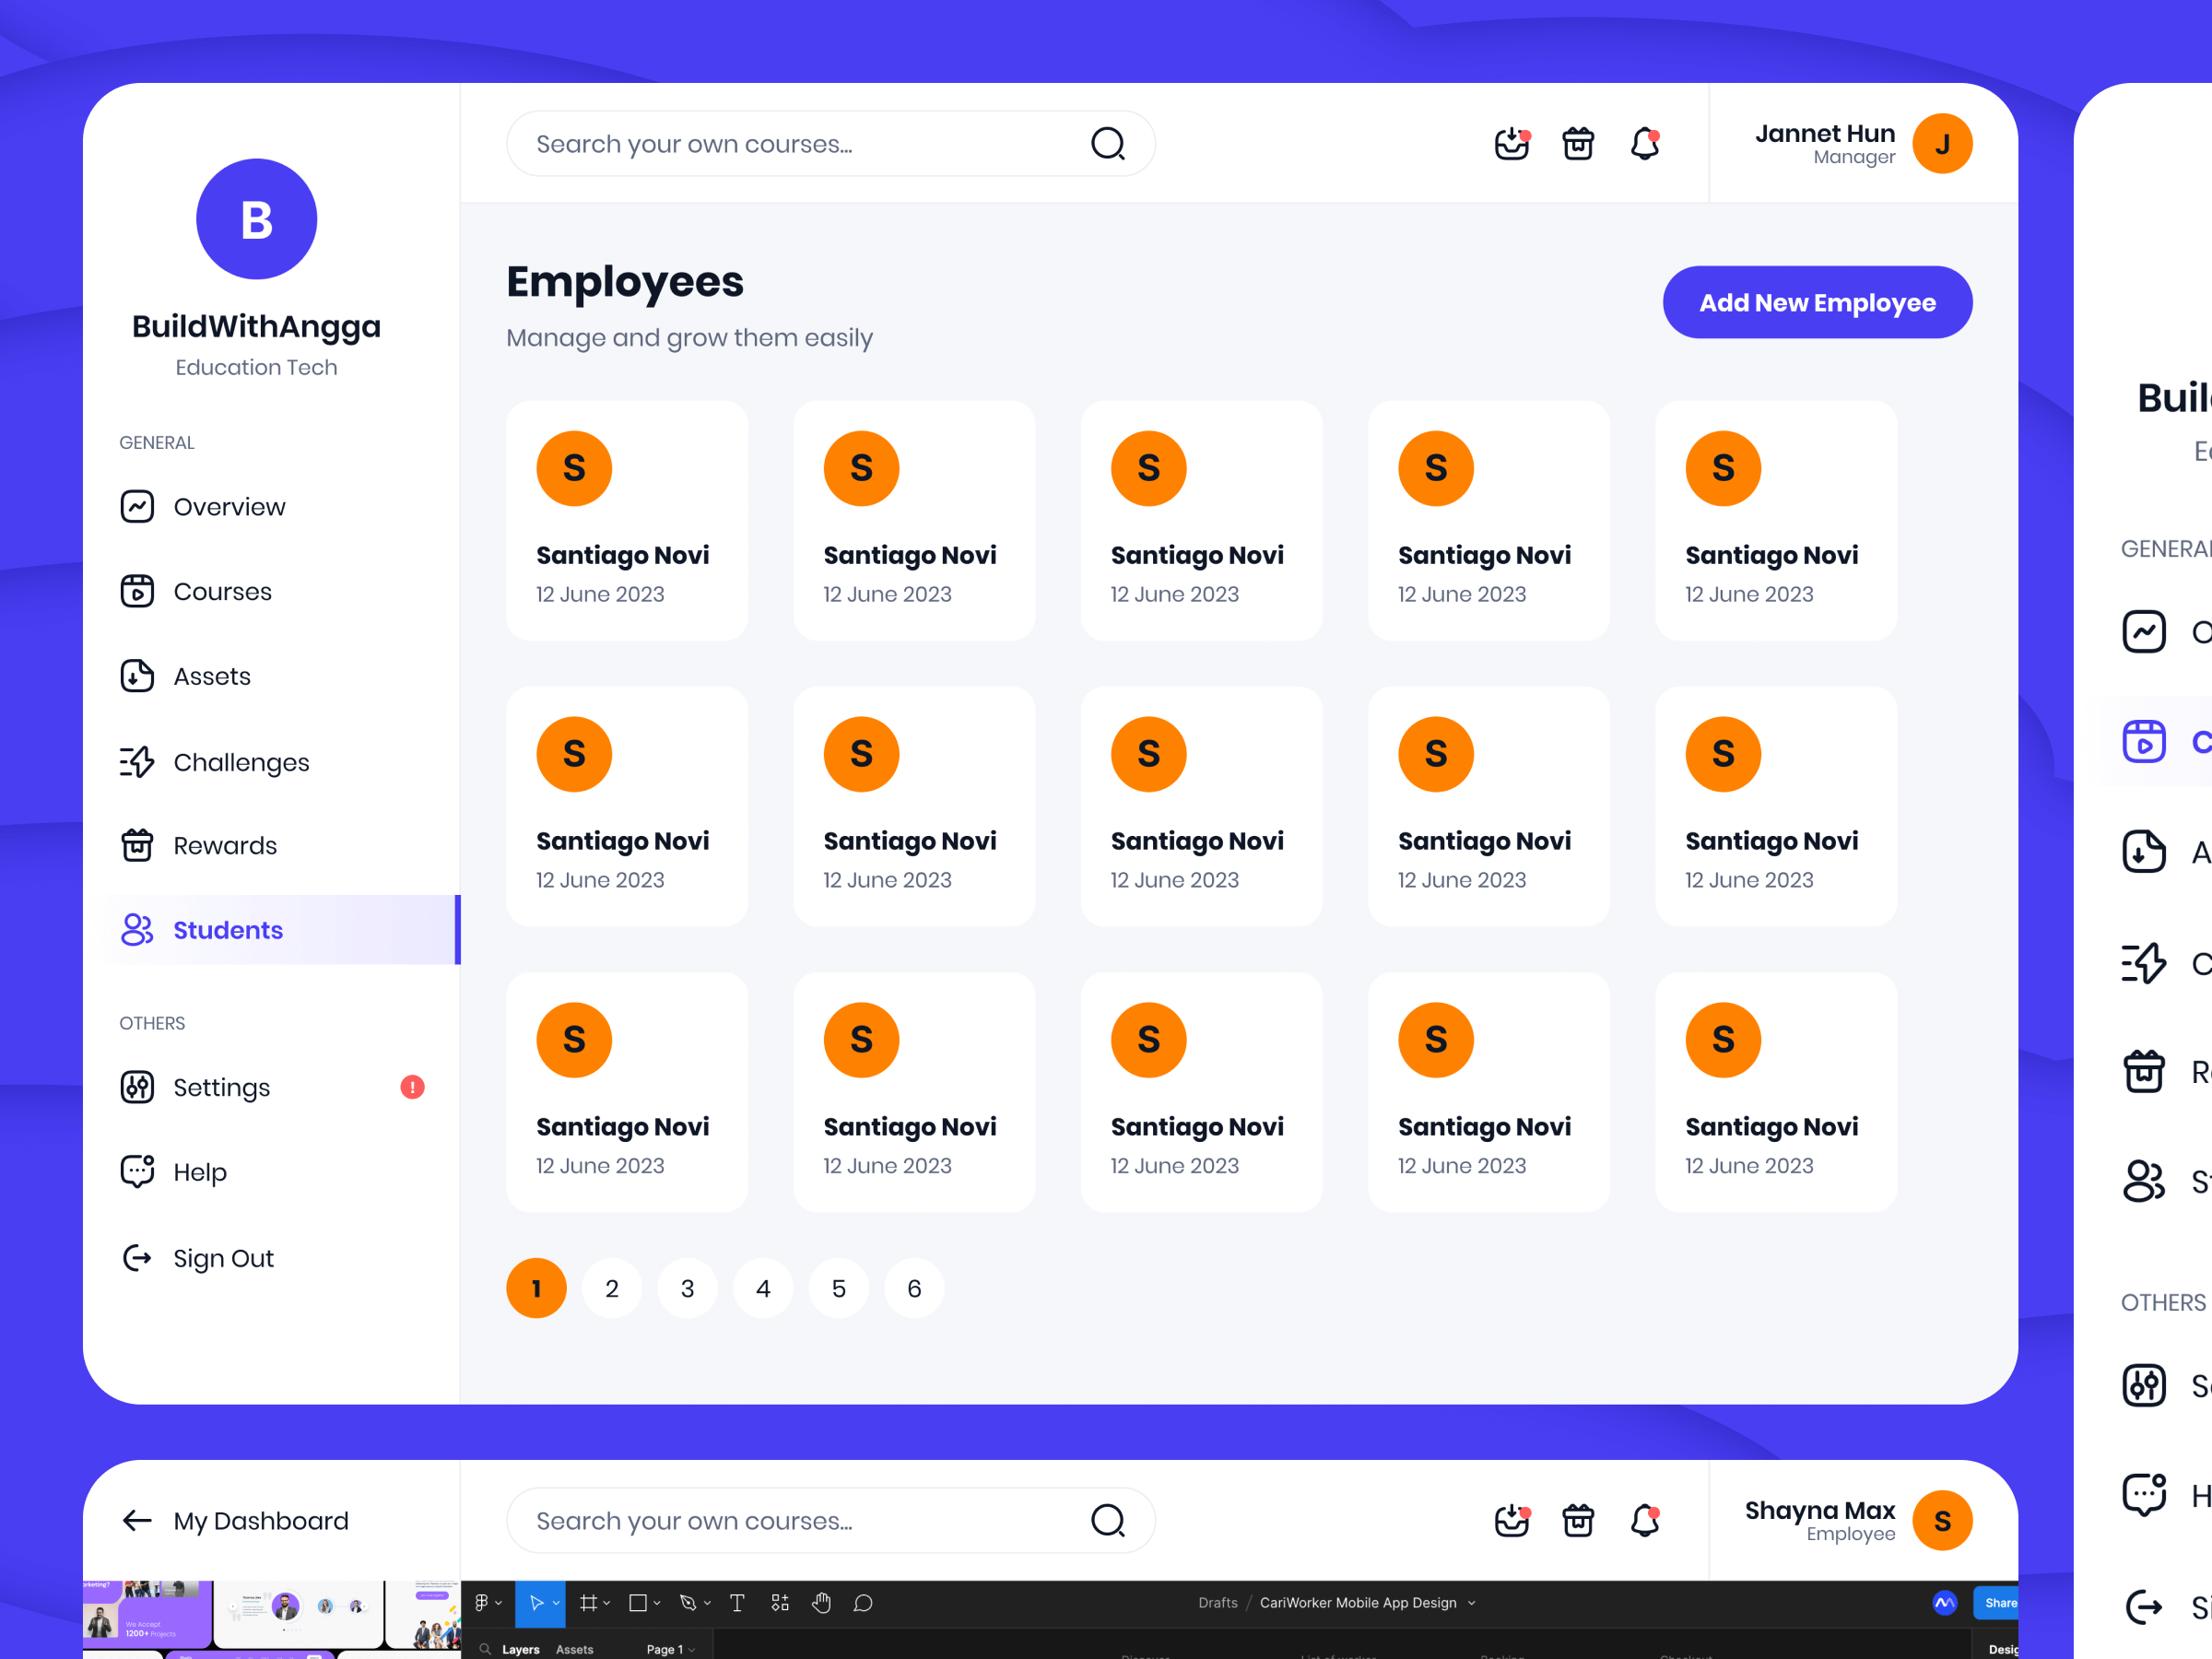Focus search field in Shayna Max's header
The width and height of the screenshot is (2212, 1659).
point(831,1521)
